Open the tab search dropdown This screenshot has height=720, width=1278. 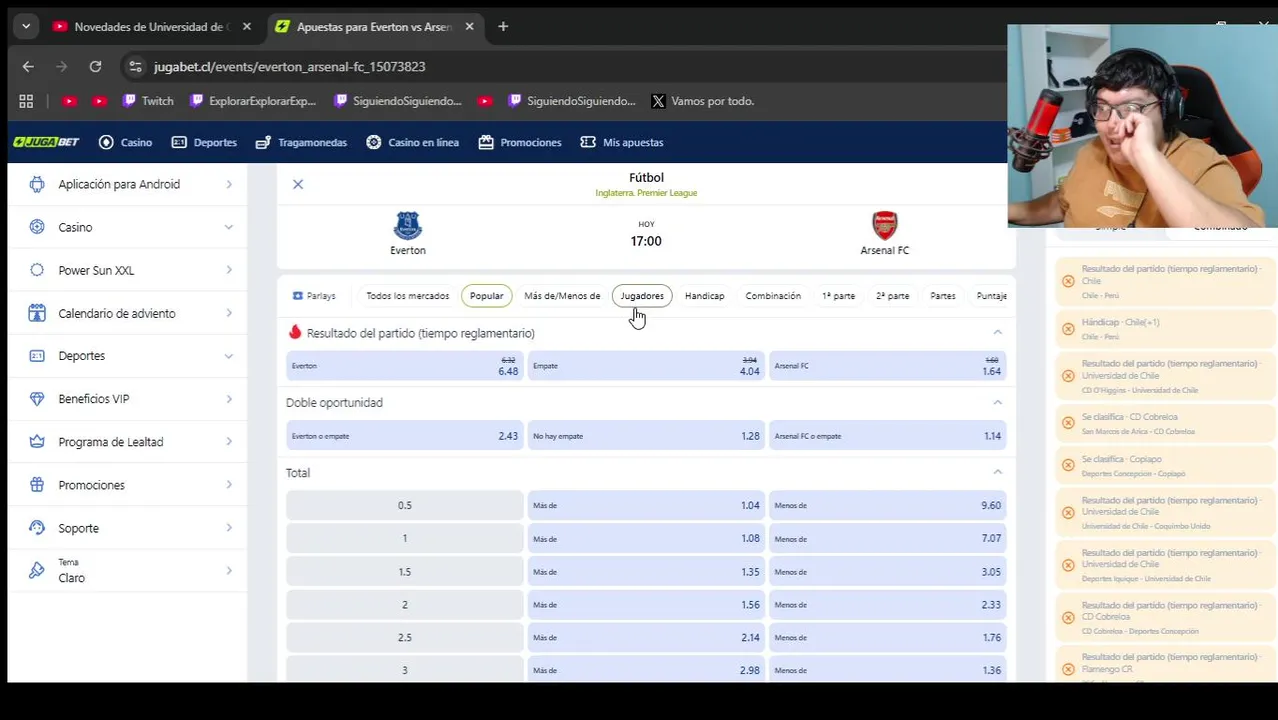[26, 27]
